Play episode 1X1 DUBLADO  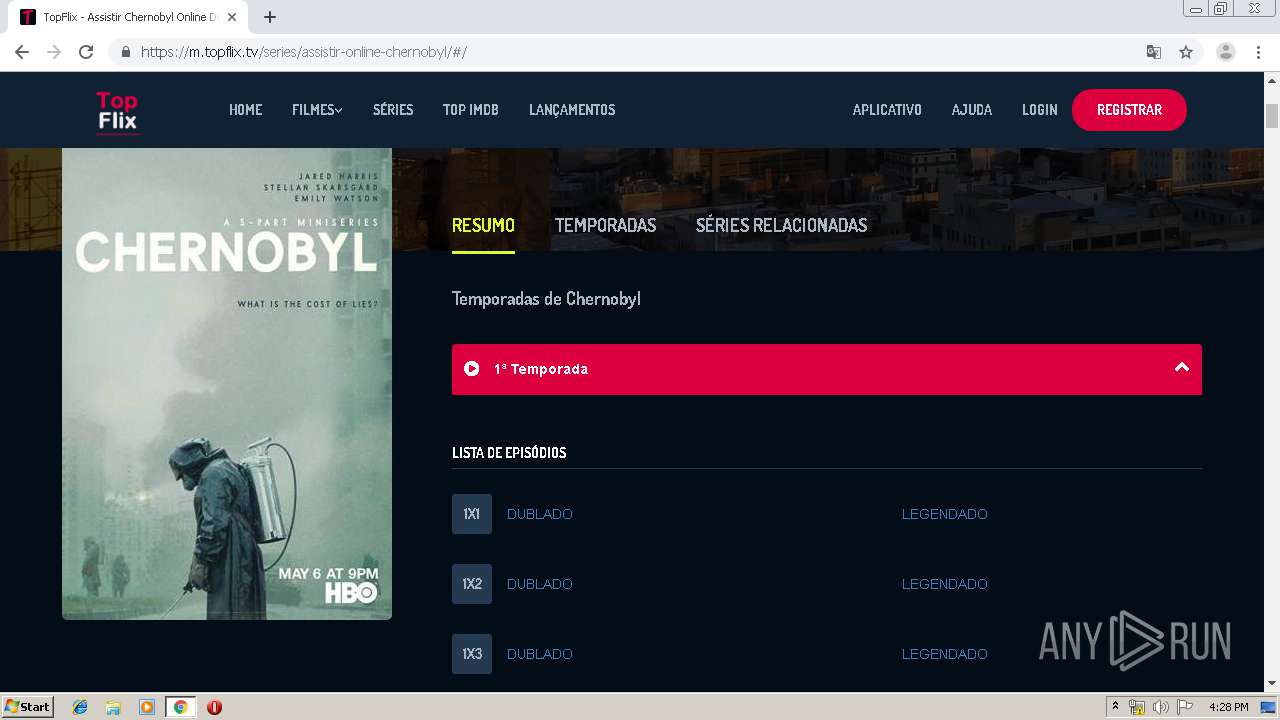coord(540,514)
